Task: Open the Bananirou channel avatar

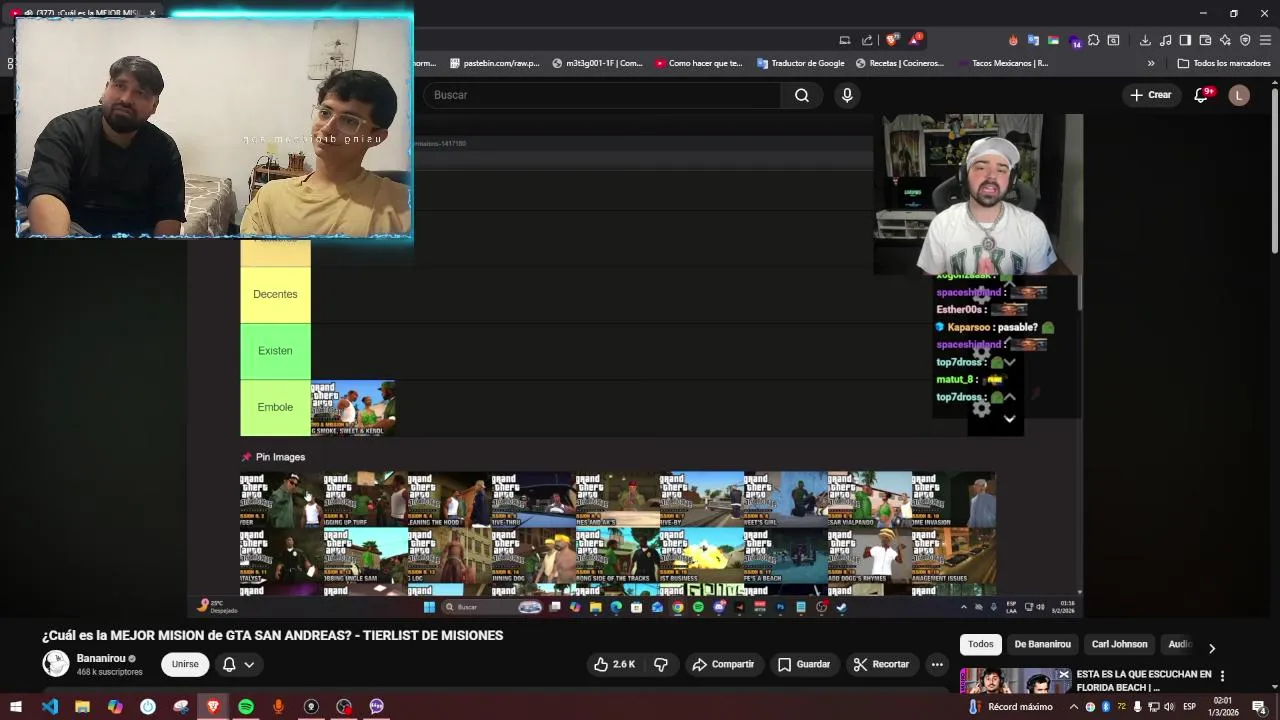Action: 56,664
